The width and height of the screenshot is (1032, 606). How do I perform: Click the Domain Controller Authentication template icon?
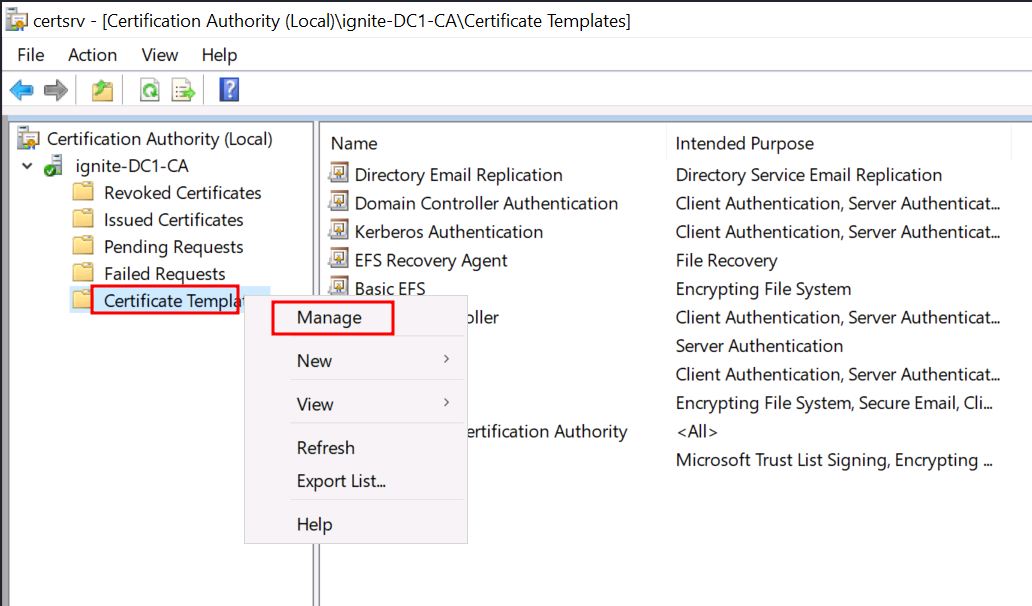(339, 201)
